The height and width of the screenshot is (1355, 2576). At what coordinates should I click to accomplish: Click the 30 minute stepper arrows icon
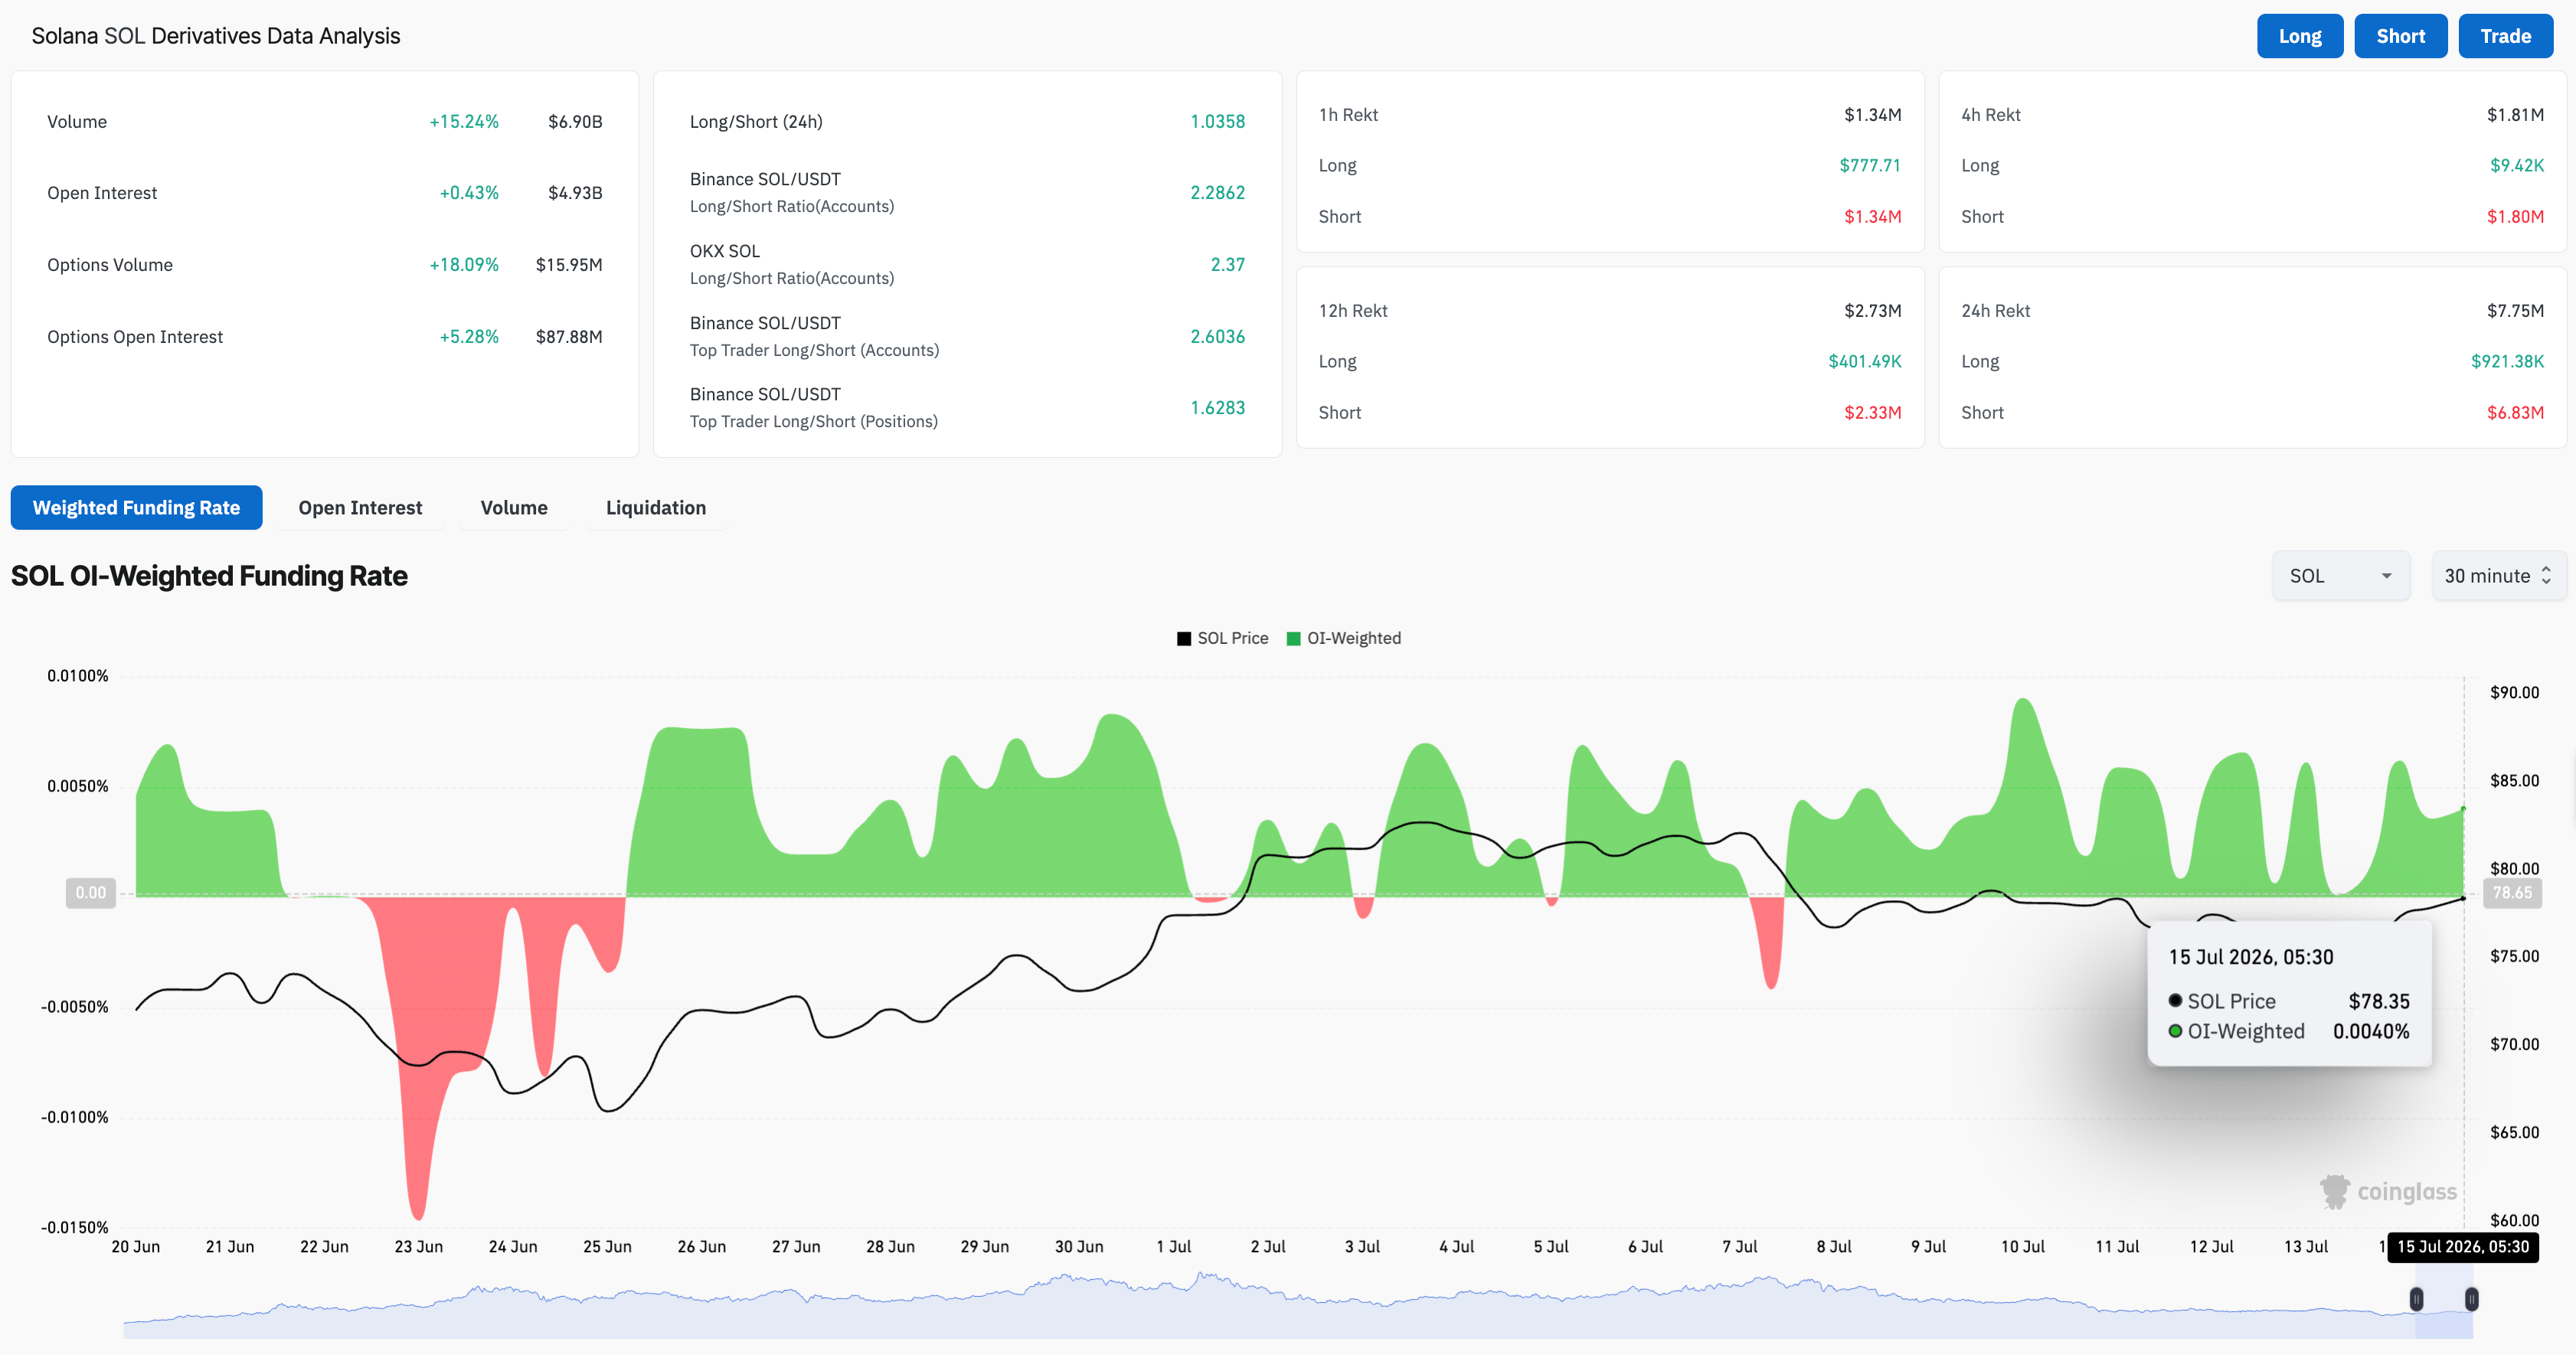[2546, 576]
